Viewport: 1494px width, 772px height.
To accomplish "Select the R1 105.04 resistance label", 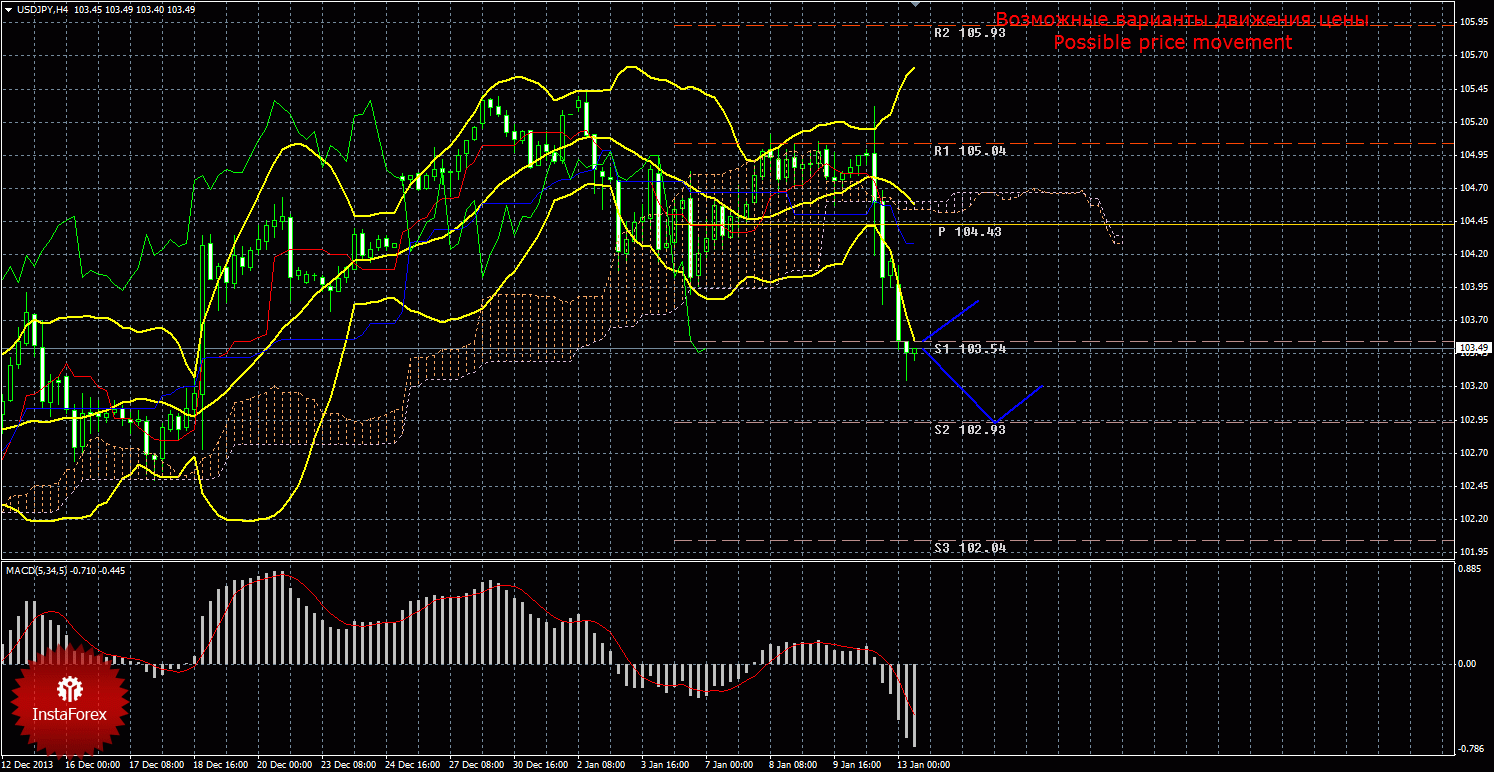I will (x=969, y=151).
